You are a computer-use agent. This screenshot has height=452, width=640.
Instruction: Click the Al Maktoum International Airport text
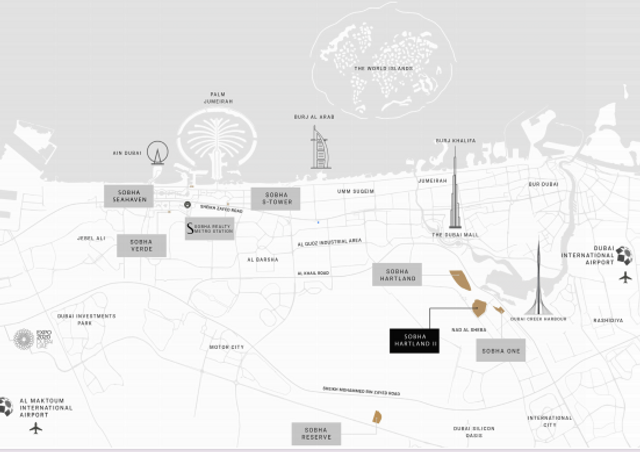[46, 408]
